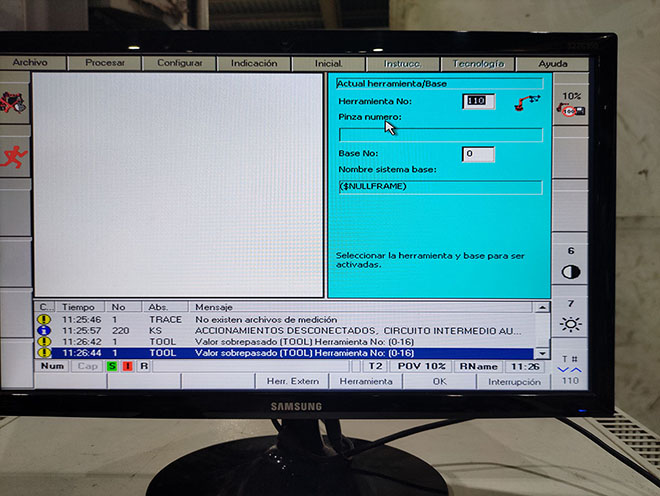Open the Archivo menu
The height and width of the screenshot is (496, 660).
30,63
